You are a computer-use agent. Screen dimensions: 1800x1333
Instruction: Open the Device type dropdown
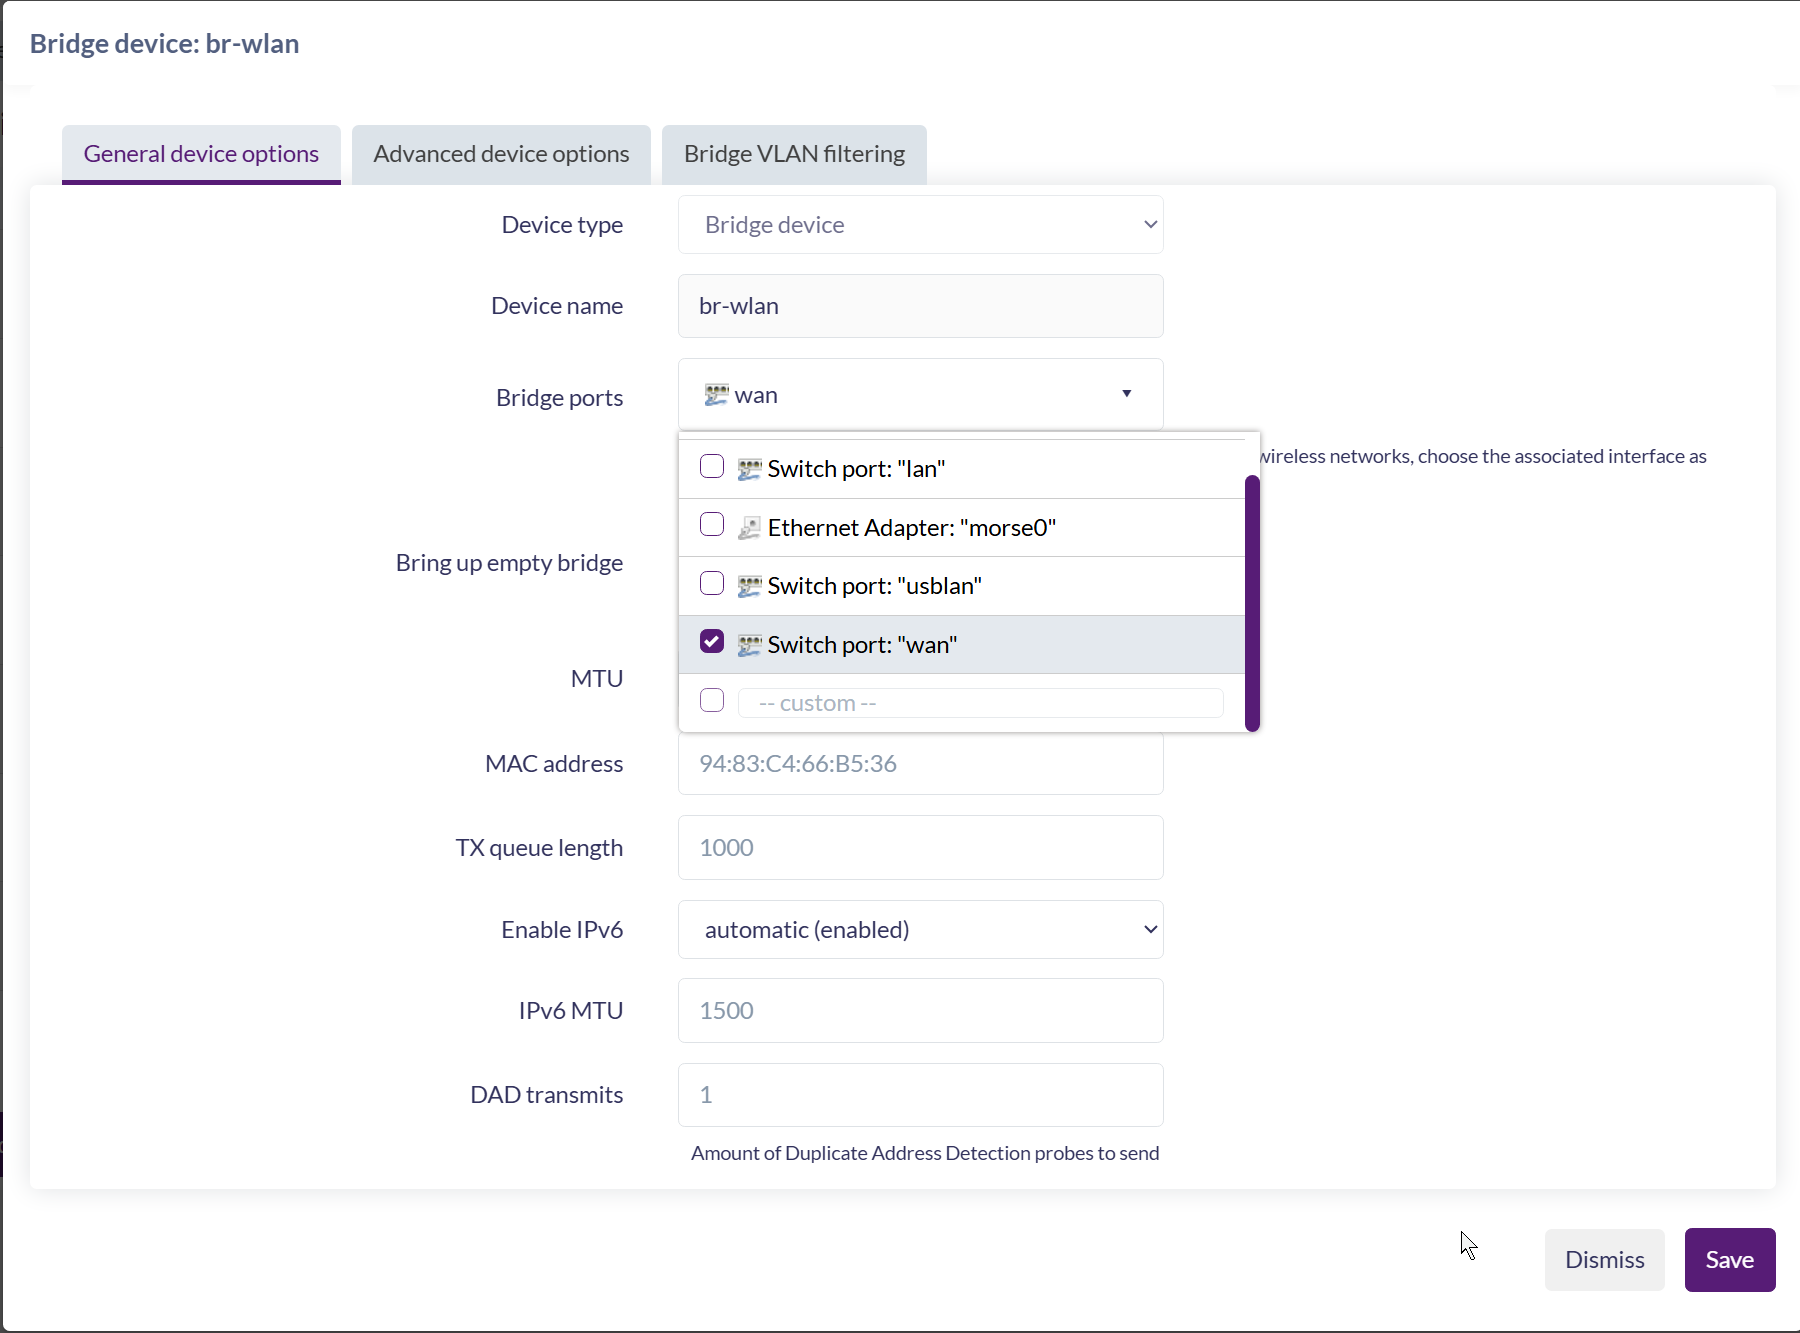pos(920,225)
